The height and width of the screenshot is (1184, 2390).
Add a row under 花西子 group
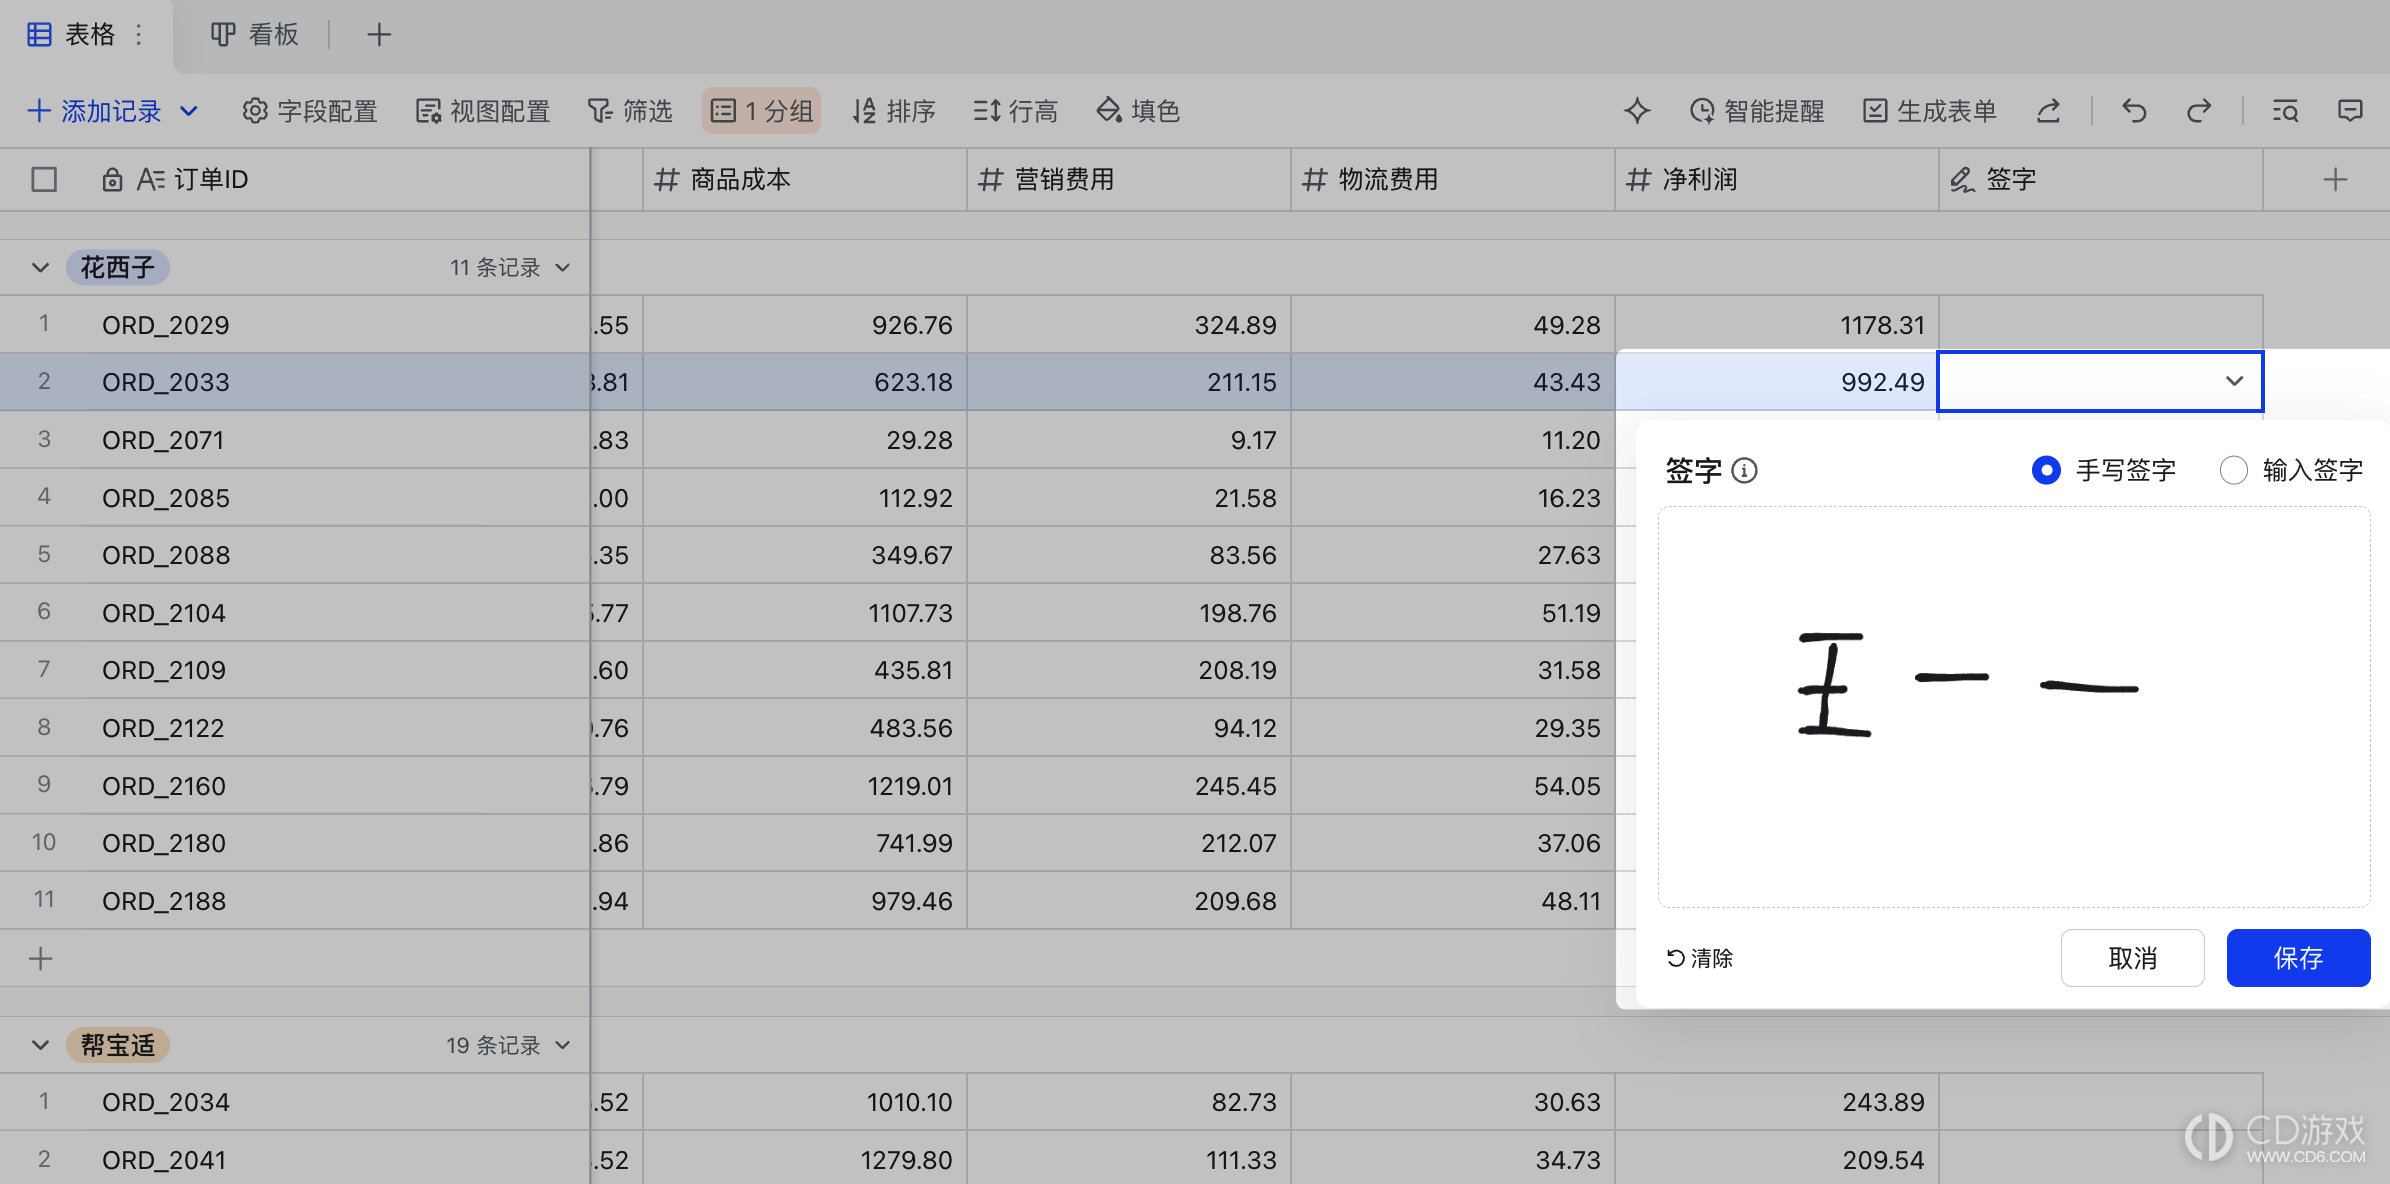click(x=41, y=959)
